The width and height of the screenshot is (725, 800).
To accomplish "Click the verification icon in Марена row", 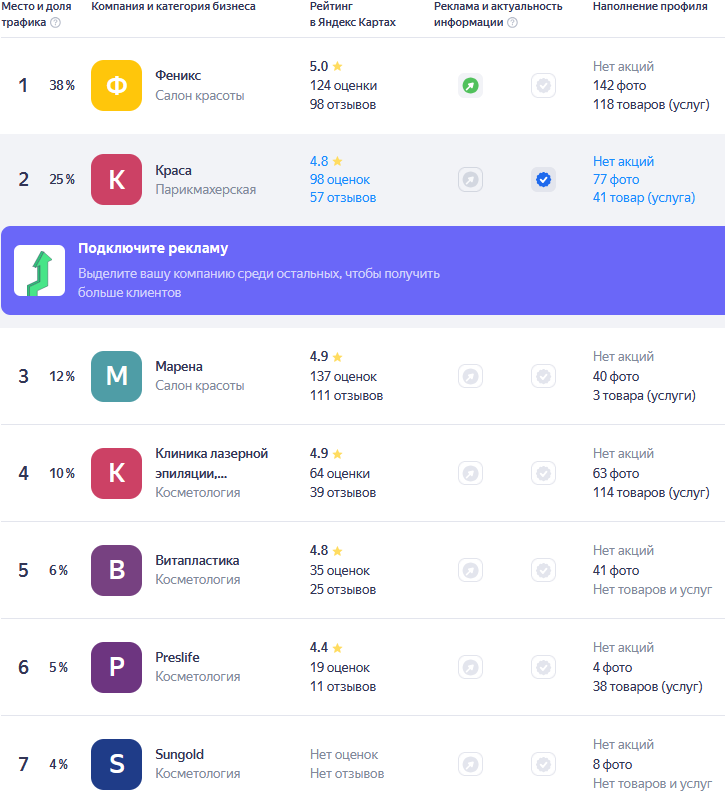I will pyautogui.click(x=543, y=377).
